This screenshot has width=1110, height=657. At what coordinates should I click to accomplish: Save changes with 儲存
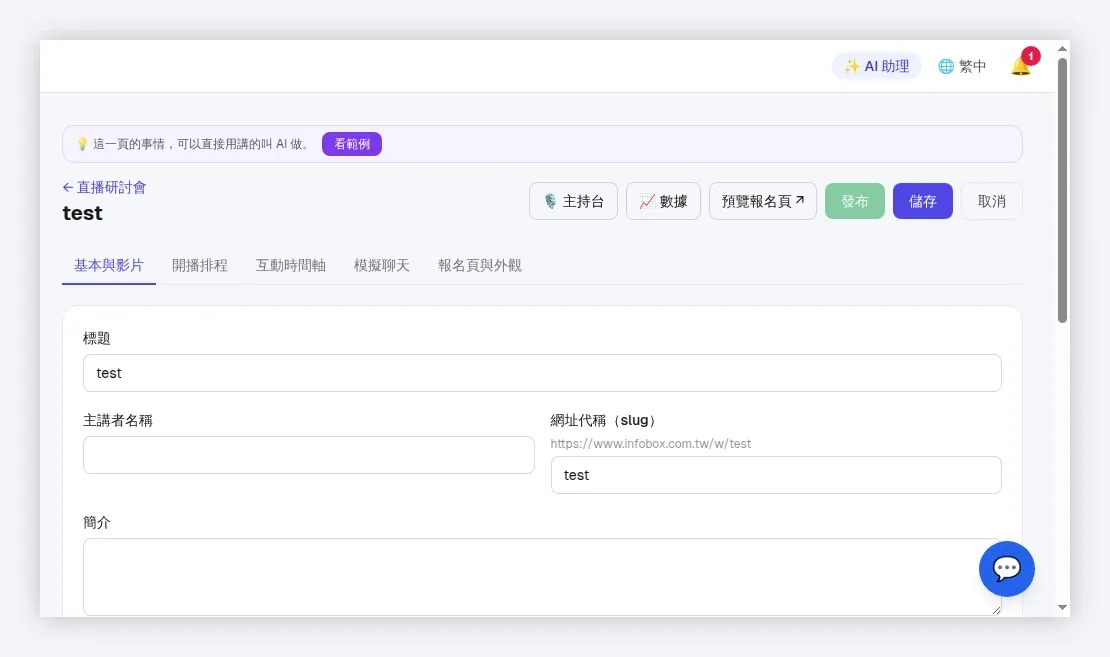tap(922, 201)
